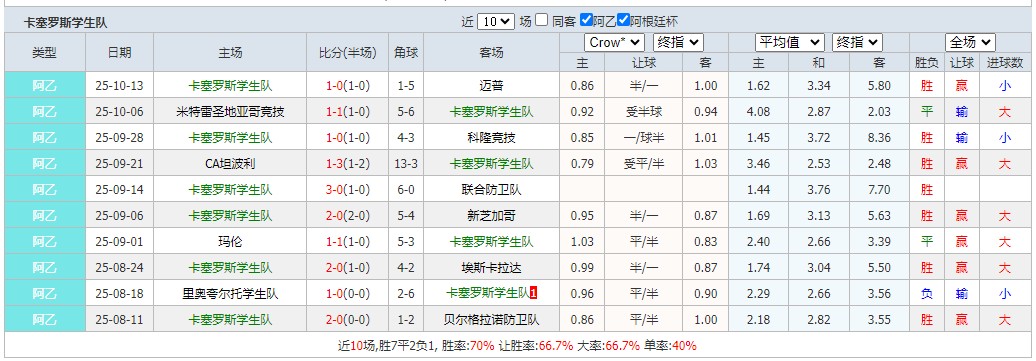
Task: Click the 类型 column header
Action: tap(45, 53)
